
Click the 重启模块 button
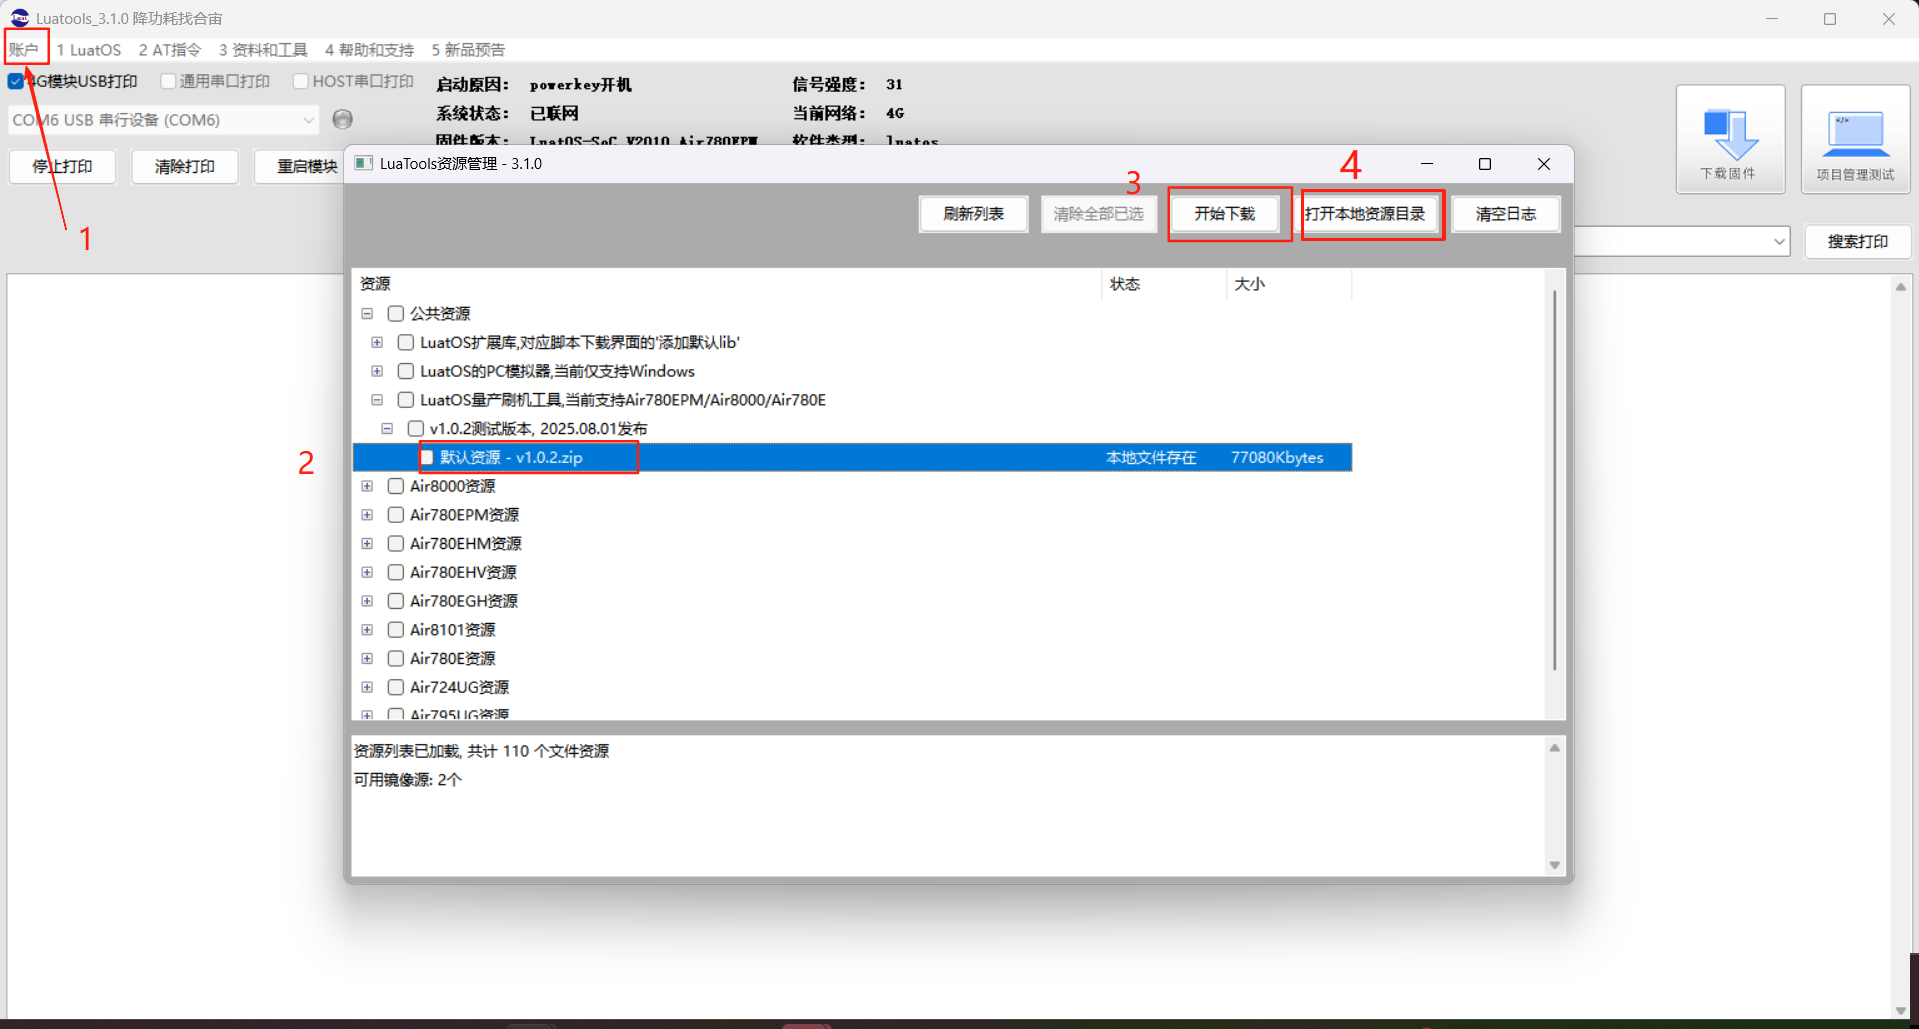[299, 166]
